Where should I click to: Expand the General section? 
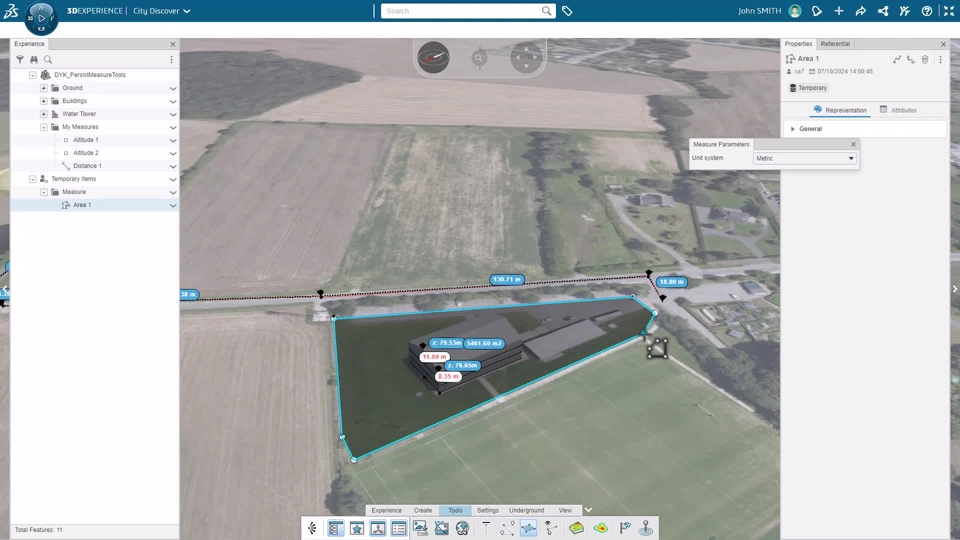coord(793,129)
